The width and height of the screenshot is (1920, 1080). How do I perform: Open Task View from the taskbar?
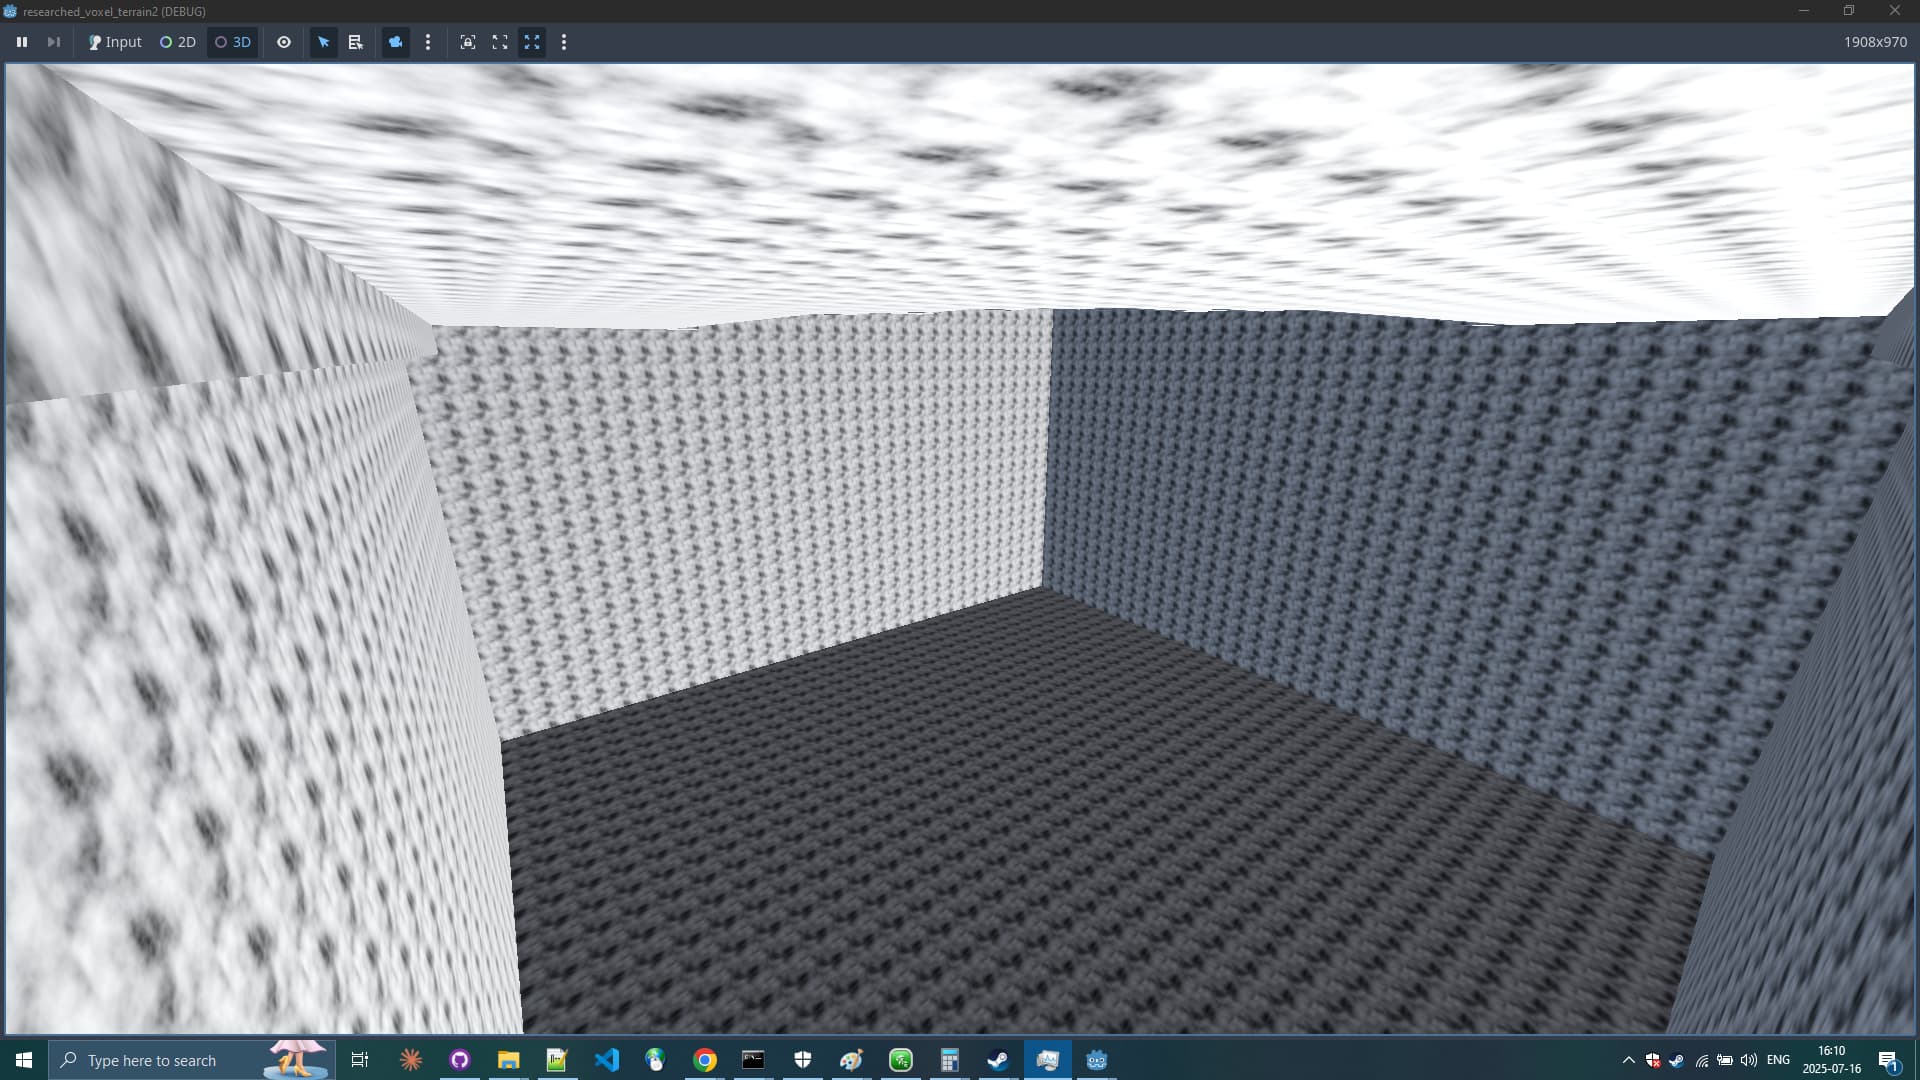(x=360, y=1060)
